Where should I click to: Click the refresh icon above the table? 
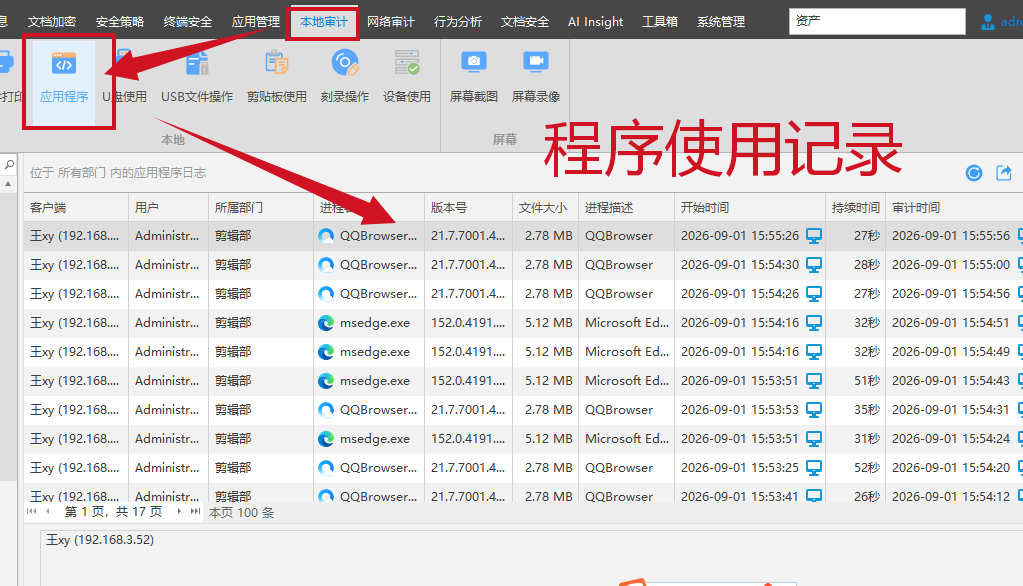[x=973, y=173]
